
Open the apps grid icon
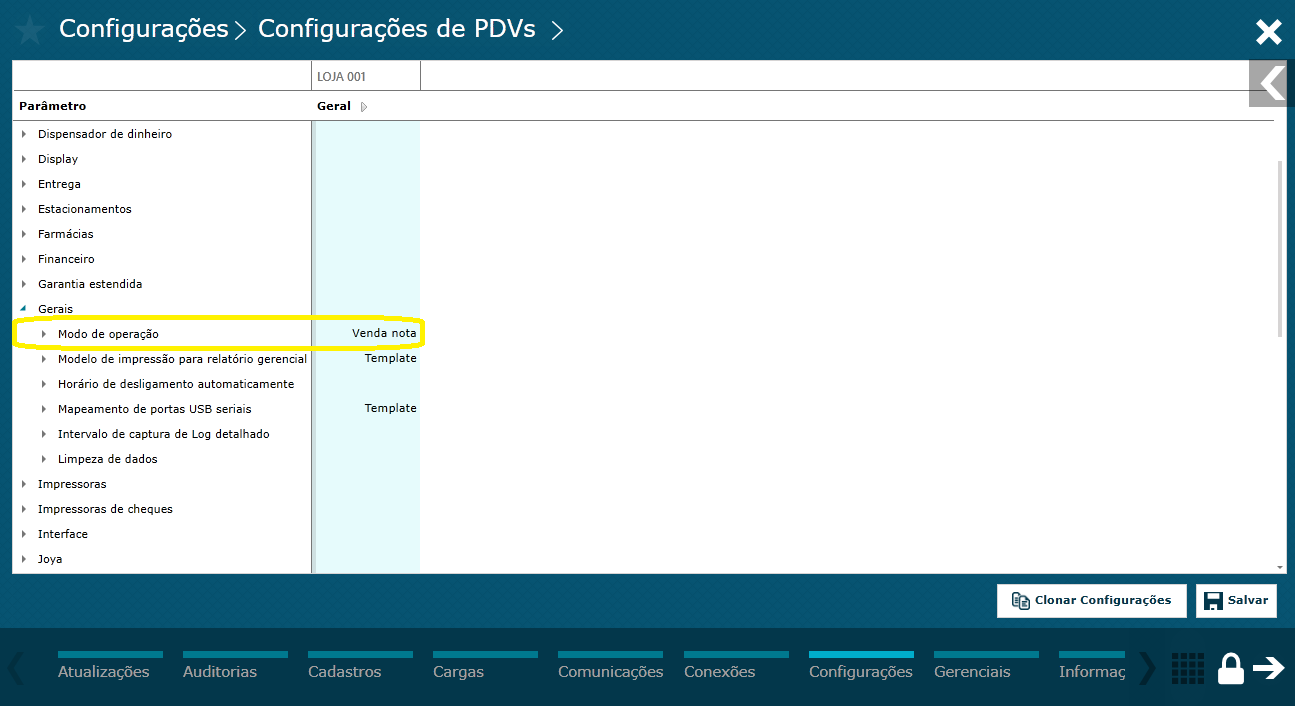(1187, 668)
